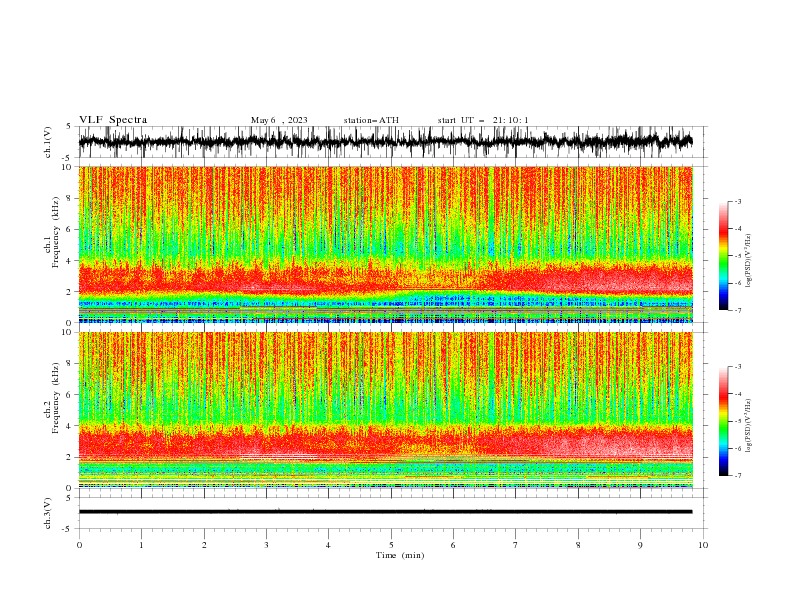The height and width of the screenshot is (612, 792).
Task: Click the ch.2 spectrogram panel
Action: 385,410
